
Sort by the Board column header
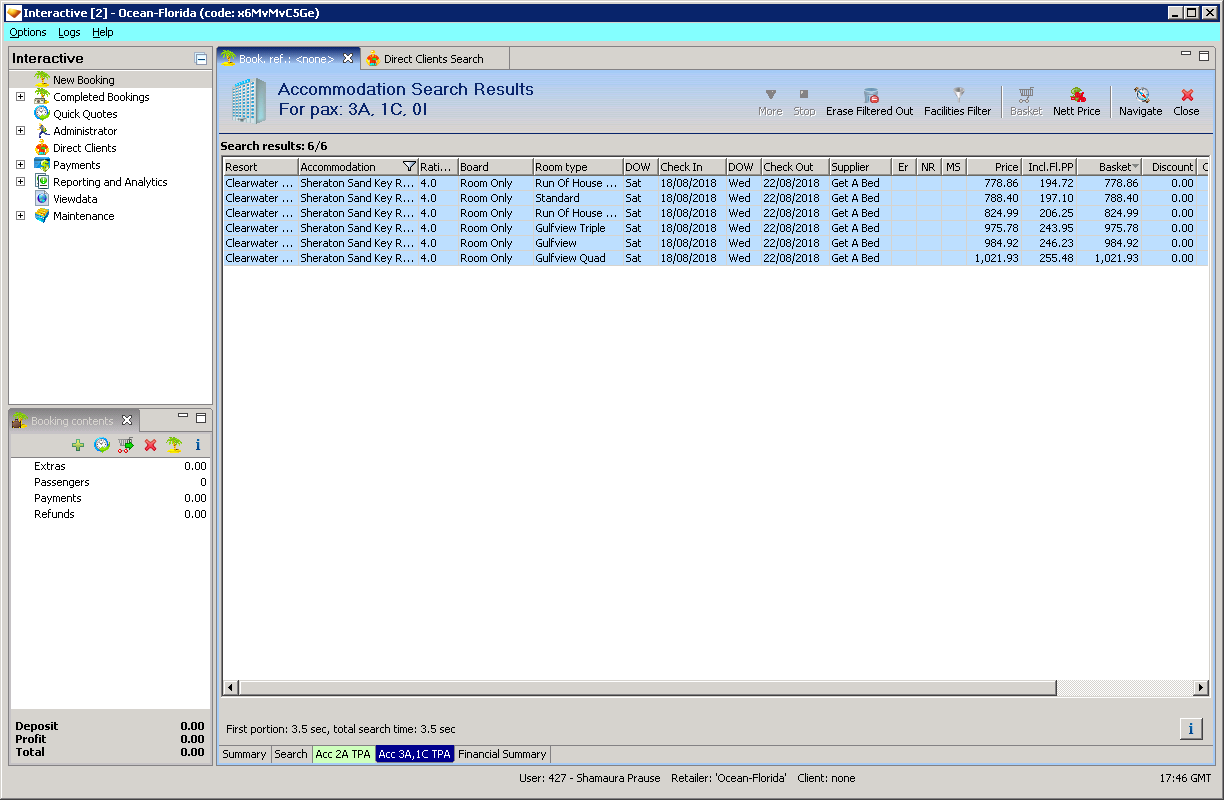(x=495, y=167)
